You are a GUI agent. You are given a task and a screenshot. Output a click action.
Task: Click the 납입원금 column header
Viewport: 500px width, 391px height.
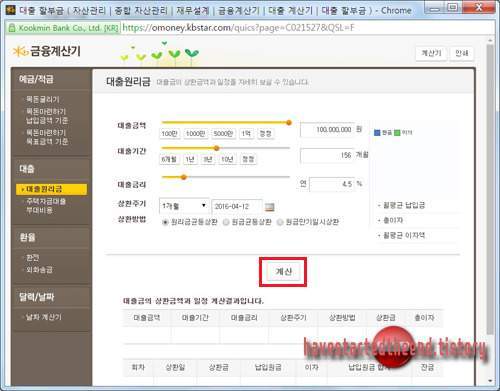[x=268, y=367]
